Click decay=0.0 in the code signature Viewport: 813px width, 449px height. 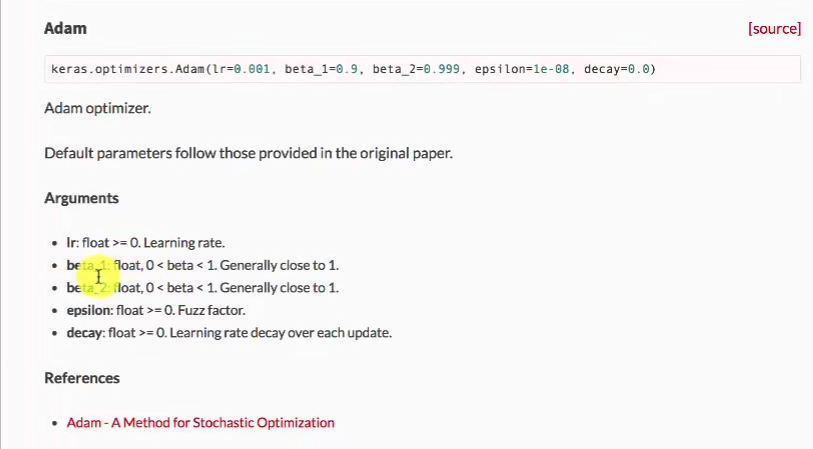pyautogui.click(x=614, y=69)
